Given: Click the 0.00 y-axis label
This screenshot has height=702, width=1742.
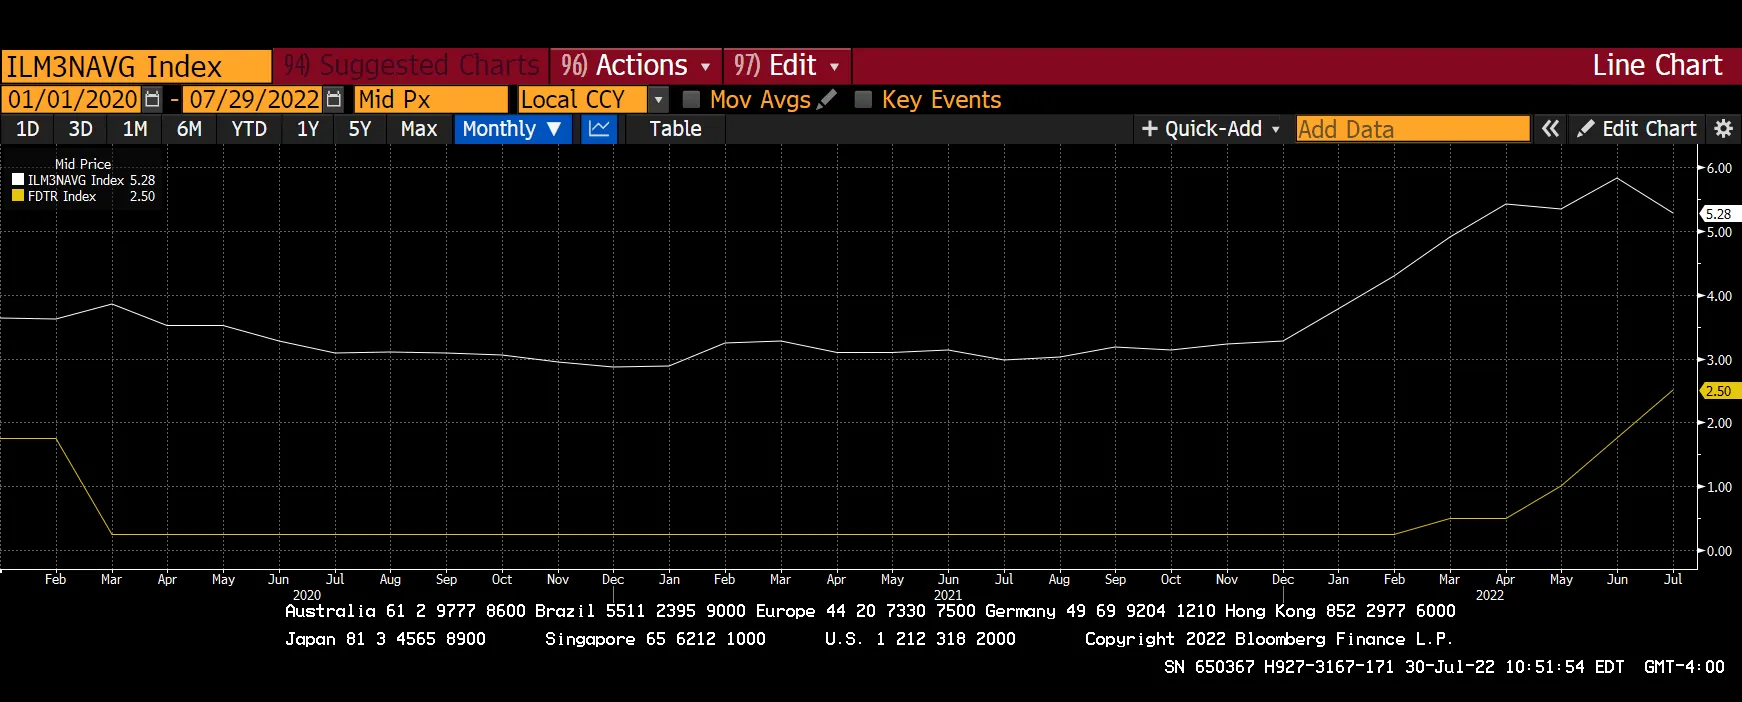Looking at the screenshot, I should click(x=1719, y=551).
